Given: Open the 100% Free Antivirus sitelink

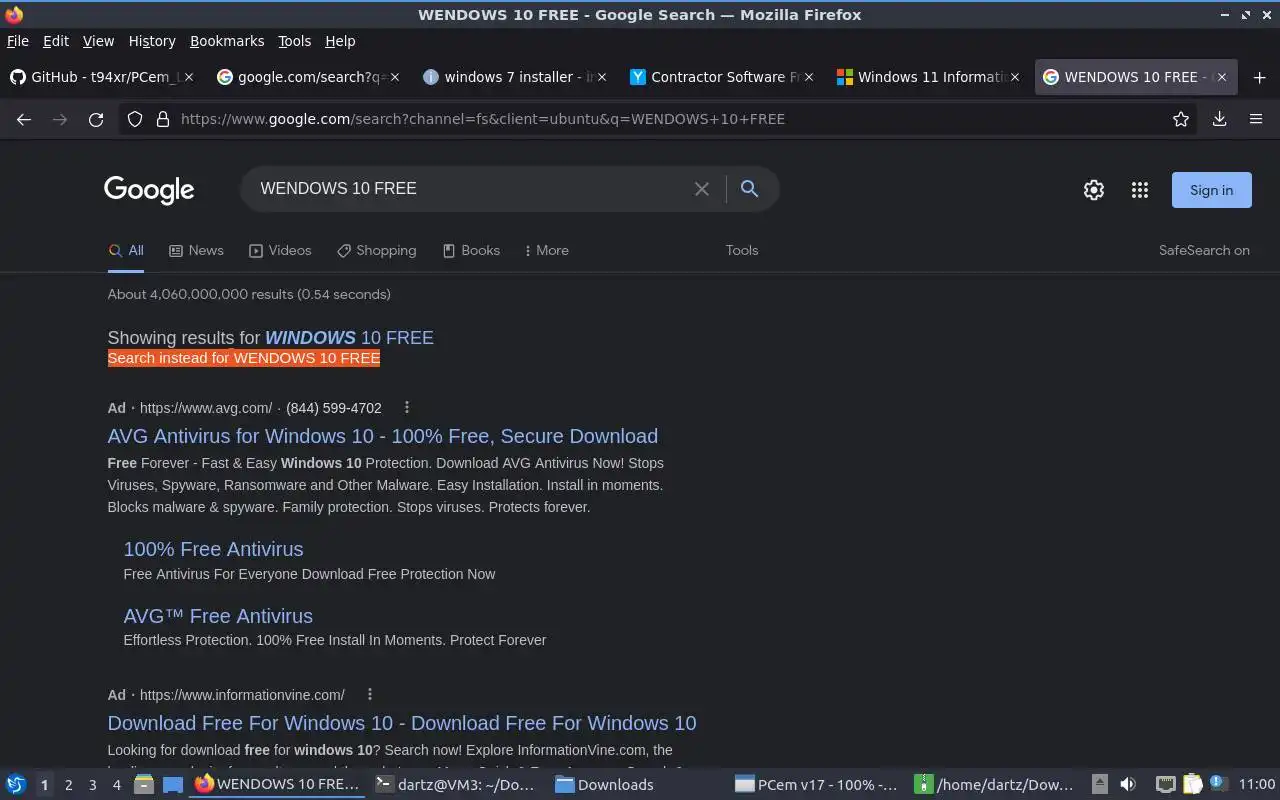Looking at the screenshot, I should click(213, 549).
